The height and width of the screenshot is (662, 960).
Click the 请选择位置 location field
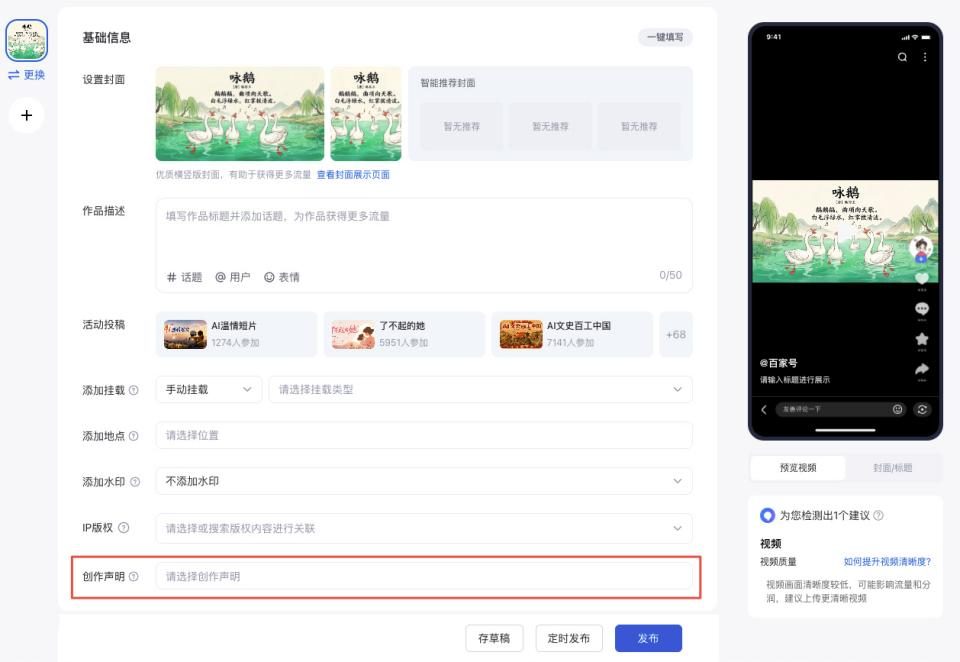coord(424,435)
